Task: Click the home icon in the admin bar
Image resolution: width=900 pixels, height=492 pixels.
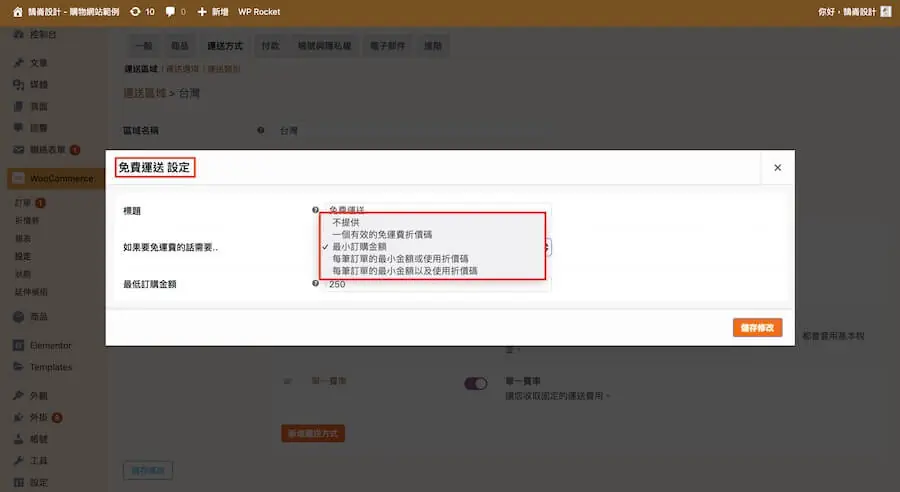Action: tap(17, 11)
